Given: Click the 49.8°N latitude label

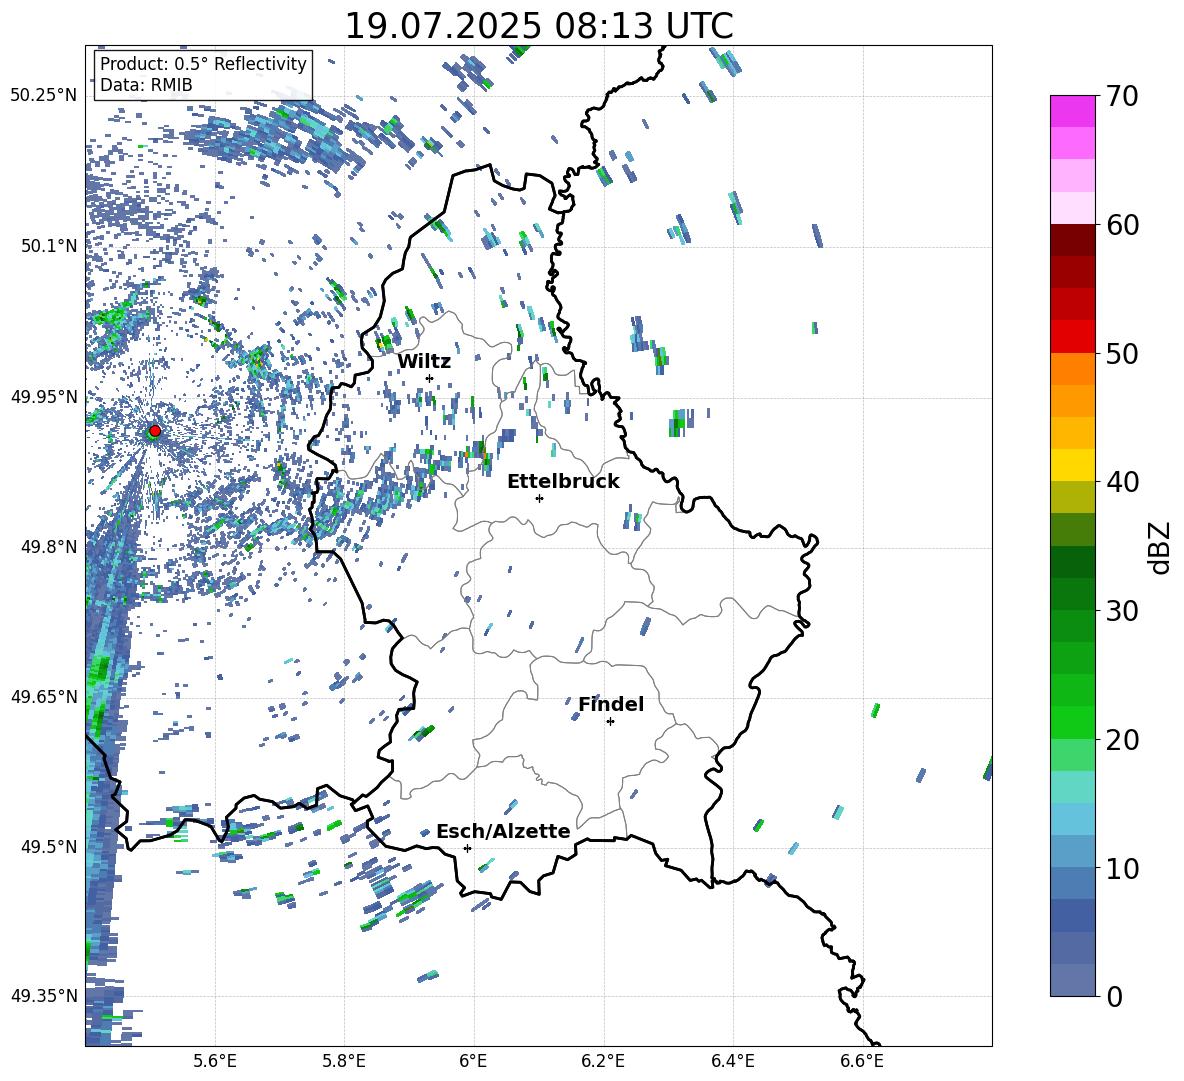Looking at the screenshot, I should point(49,546).
